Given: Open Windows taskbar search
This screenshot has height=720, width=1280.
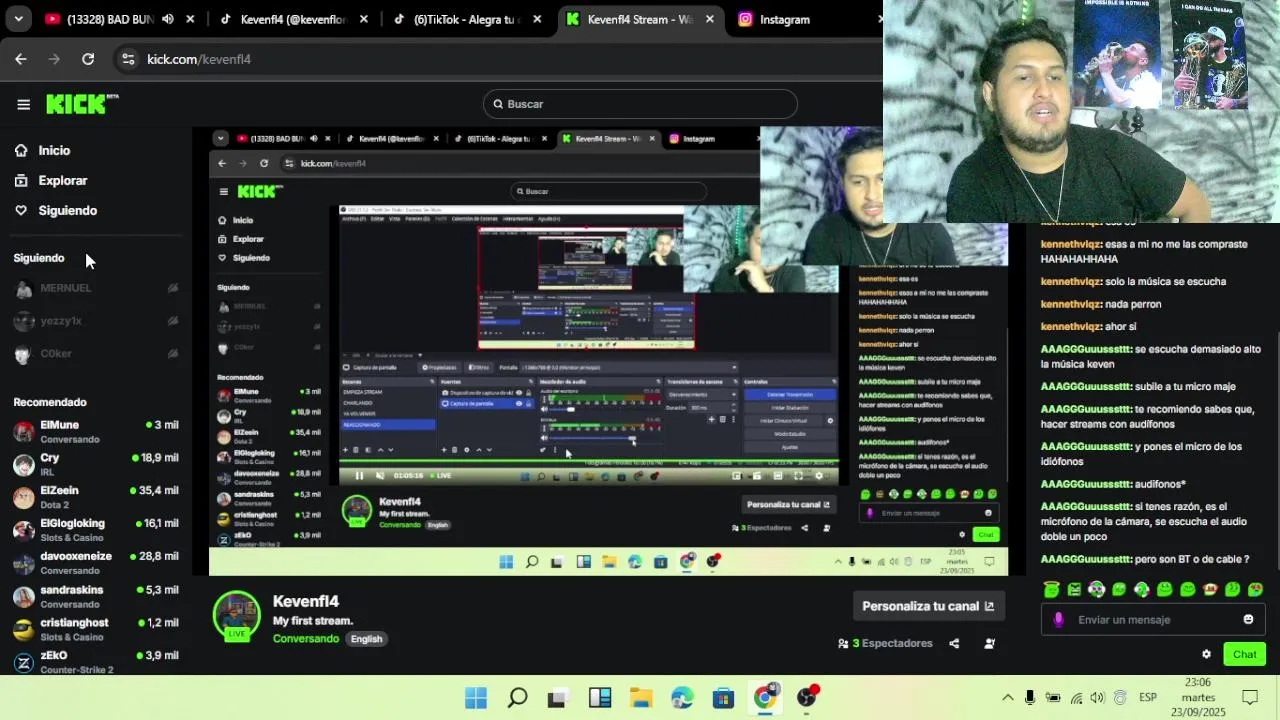Looking at the screenshot, I should coord(517,698).
